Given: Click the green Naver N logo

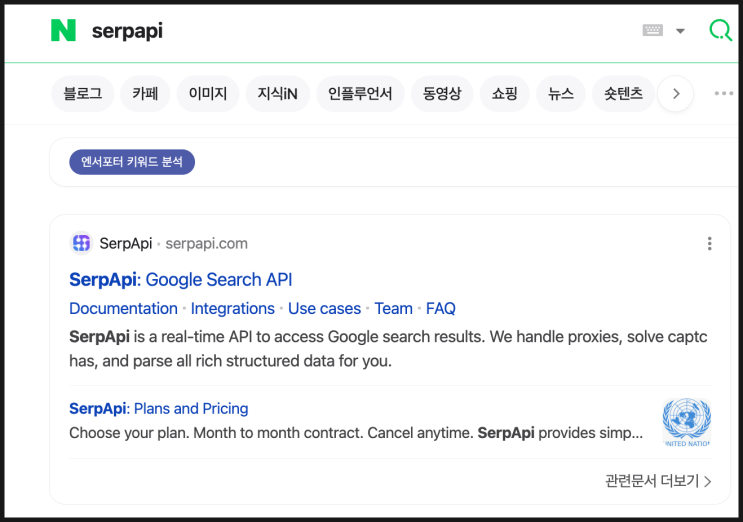Looking at the screenshot, I should tap(63, 30).
